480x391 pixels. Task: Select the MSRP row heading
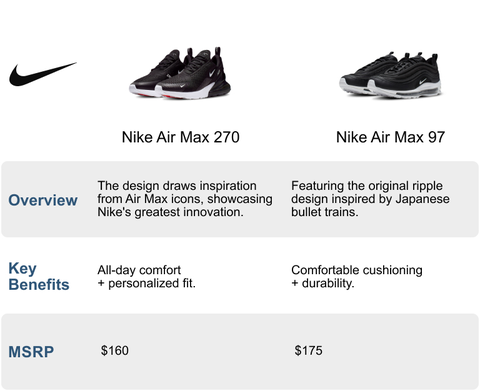31,352
